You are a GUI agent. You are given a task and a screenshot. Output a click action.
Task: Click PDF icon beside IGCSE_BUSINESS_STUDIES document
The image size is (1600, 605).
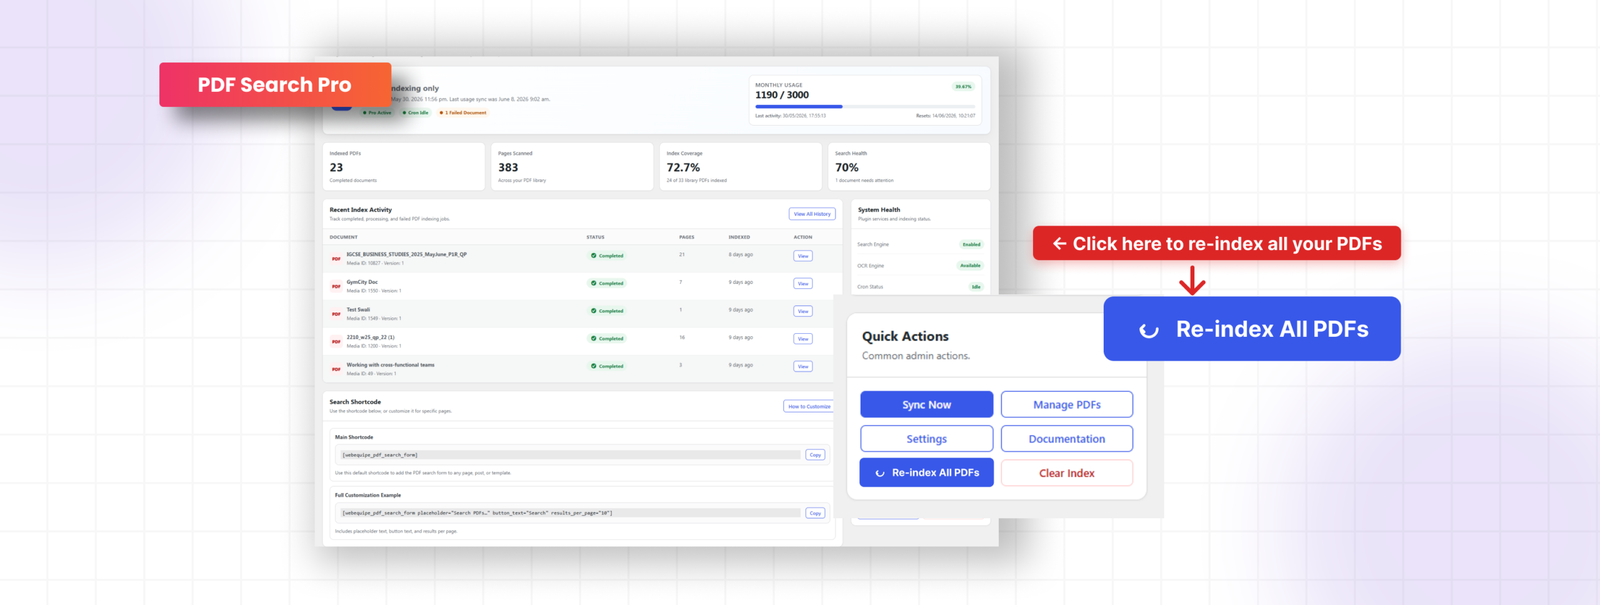tap(336, 259)
